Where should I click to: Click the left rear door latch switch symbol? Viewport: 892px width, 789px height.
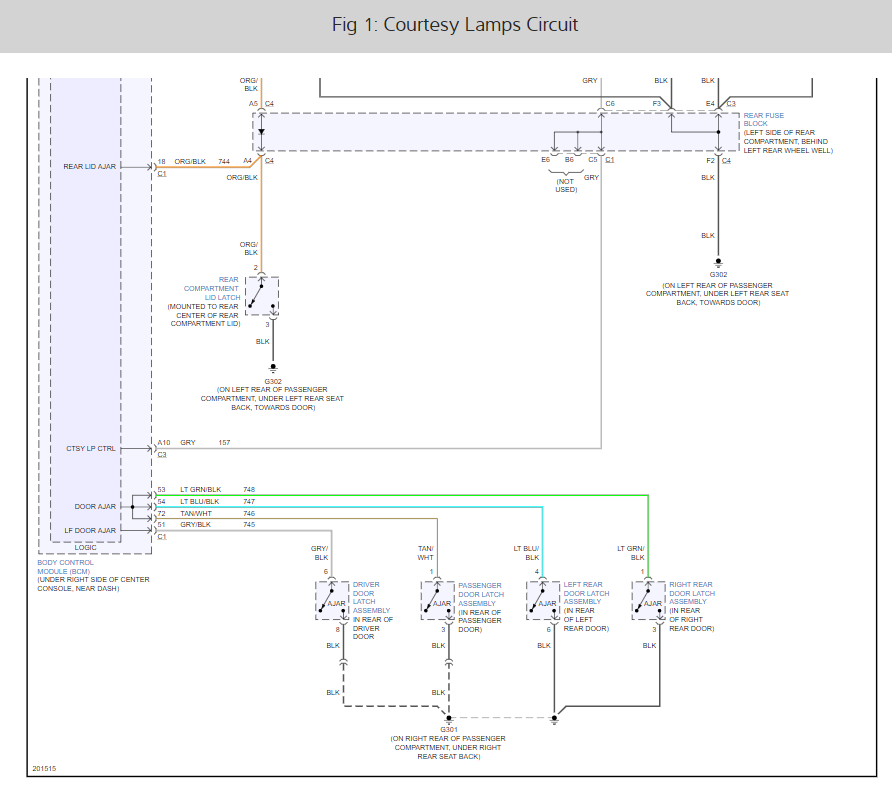coord(543,600)
